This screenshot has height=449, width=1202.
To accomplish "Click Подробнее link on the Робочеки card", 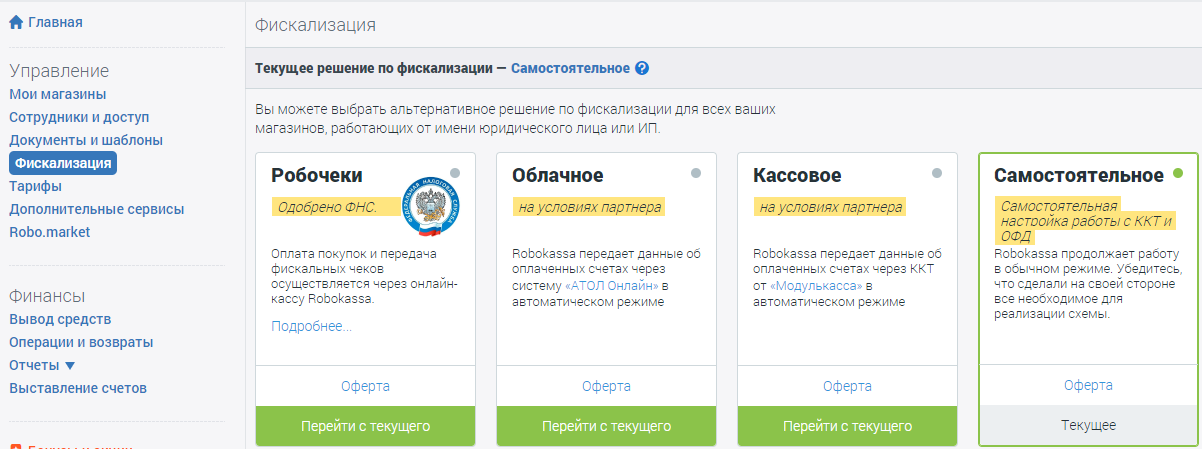I will pyautogui.click(x=311, y=326).
